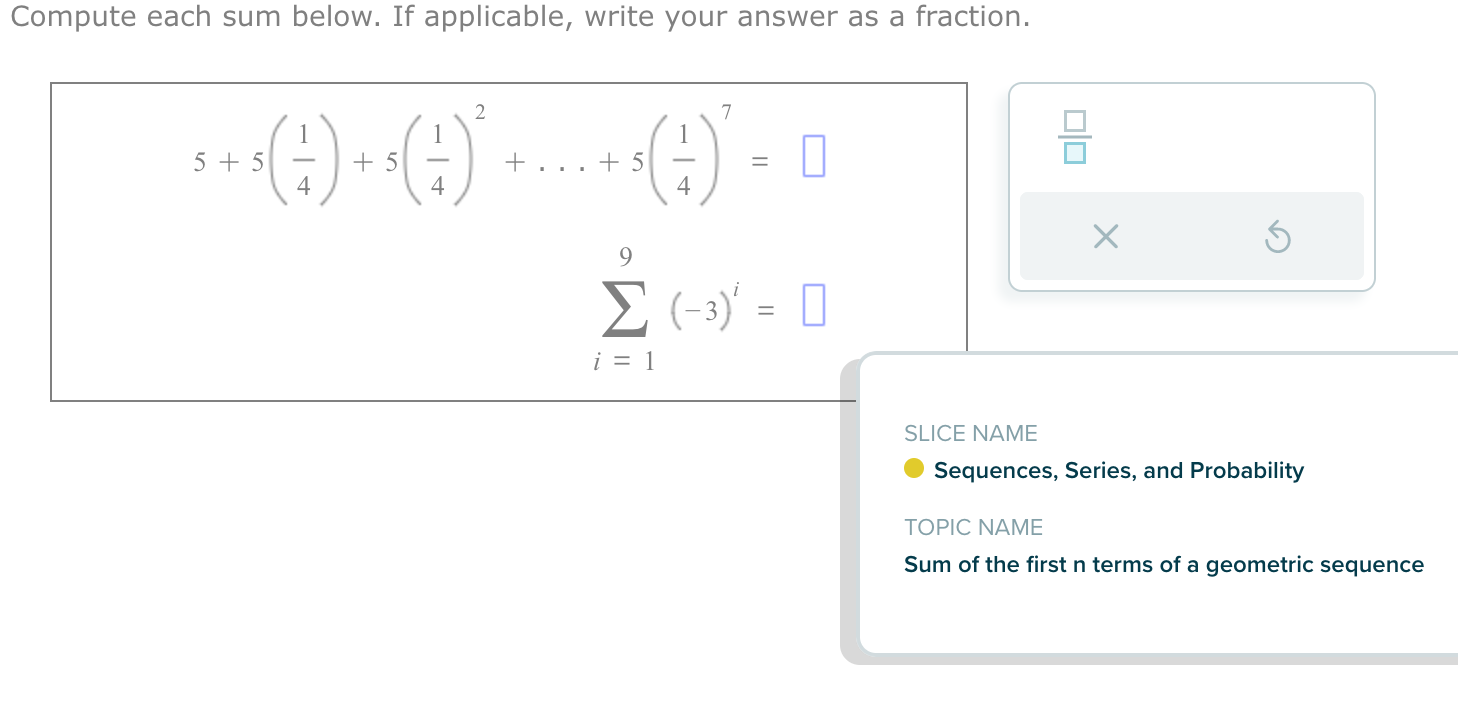Screen dimensions: 1458x722
Task: Insert a fraction using the palette icon
Action: coord(1073,138)
